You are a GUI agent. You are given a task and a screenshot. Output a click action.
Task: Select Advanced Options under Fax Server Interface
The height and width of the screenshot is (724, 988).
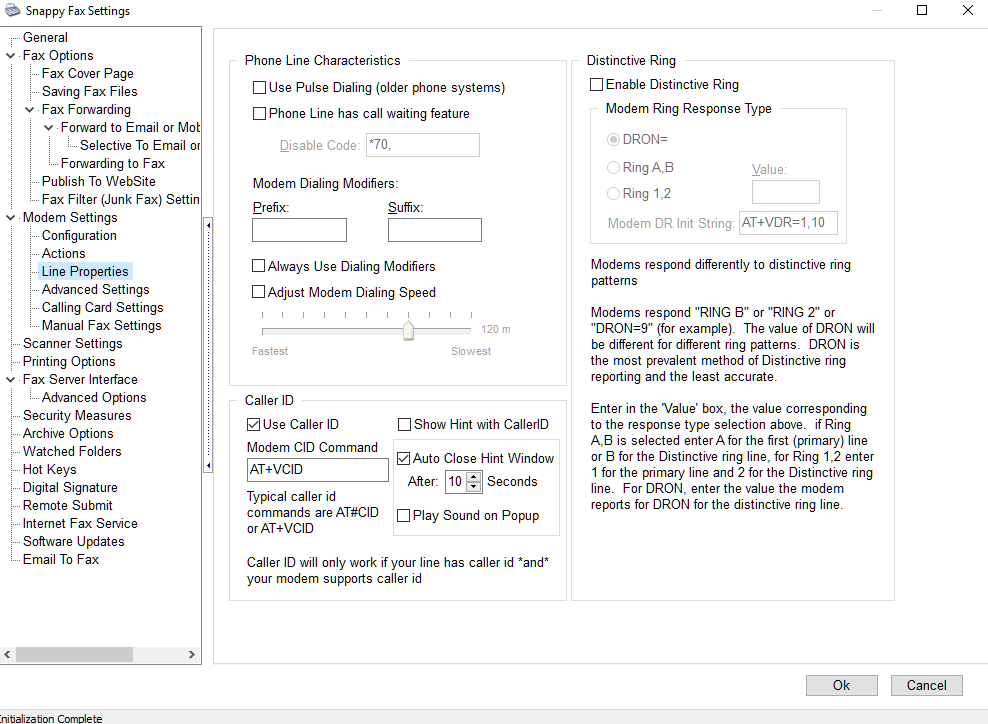pos(94,398)
